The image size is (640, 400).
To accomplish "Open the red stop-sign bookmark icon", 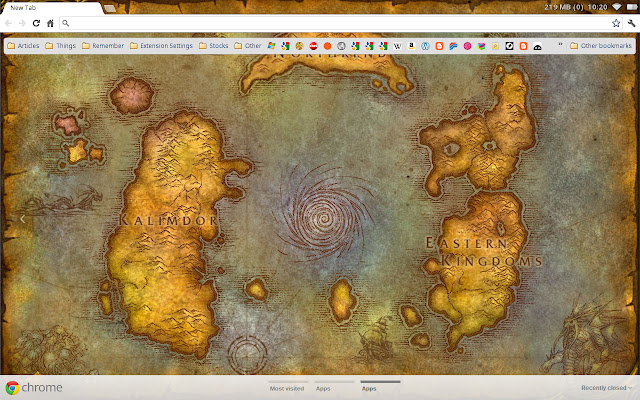I will point(313,46).
